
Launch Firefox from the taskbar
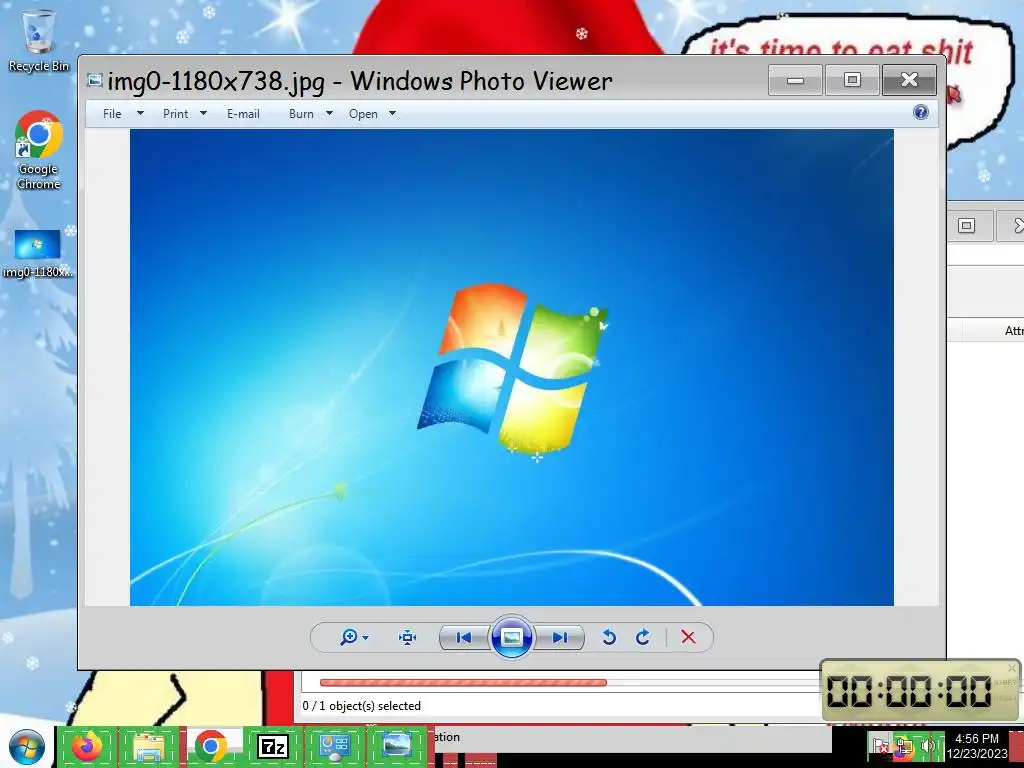pyautogui.click(x=87, y=746)
